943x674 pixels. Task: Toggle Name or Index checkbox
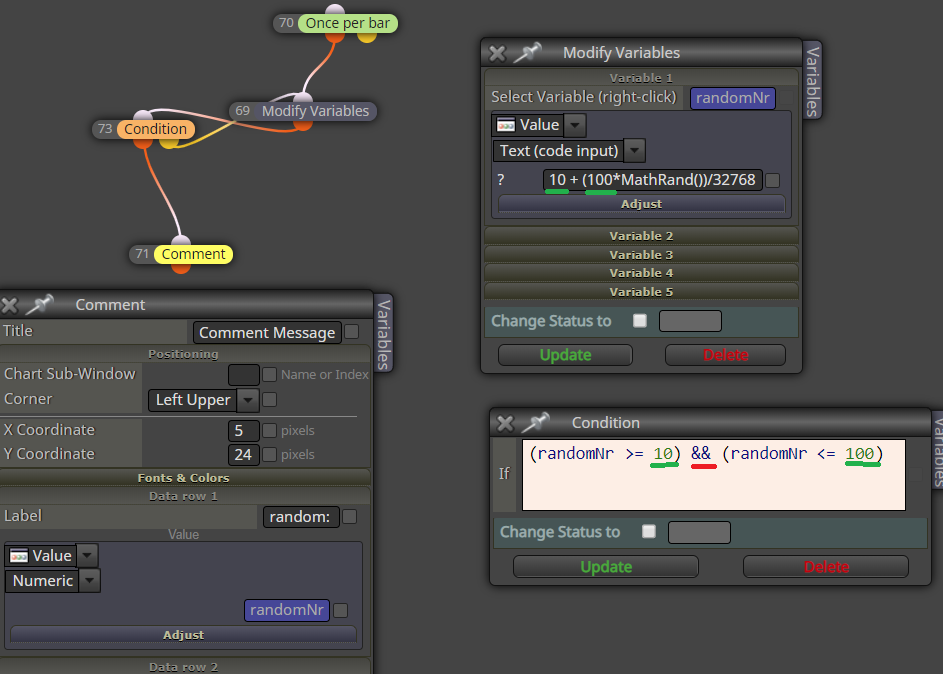[x=269, y=375]
